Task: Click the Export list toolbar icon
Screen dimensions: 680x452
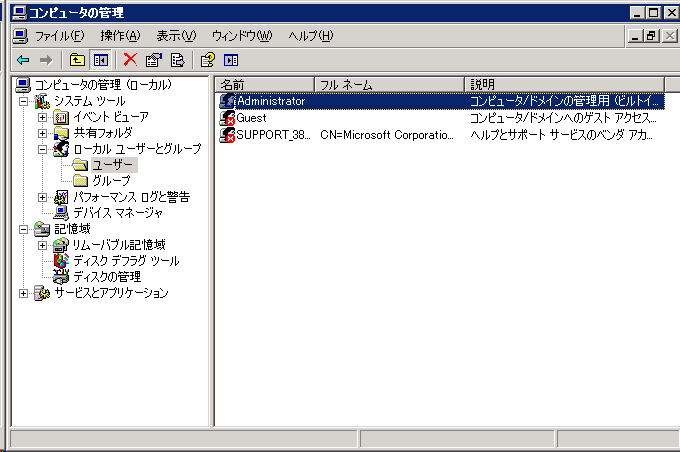Action: coord(177,60)
